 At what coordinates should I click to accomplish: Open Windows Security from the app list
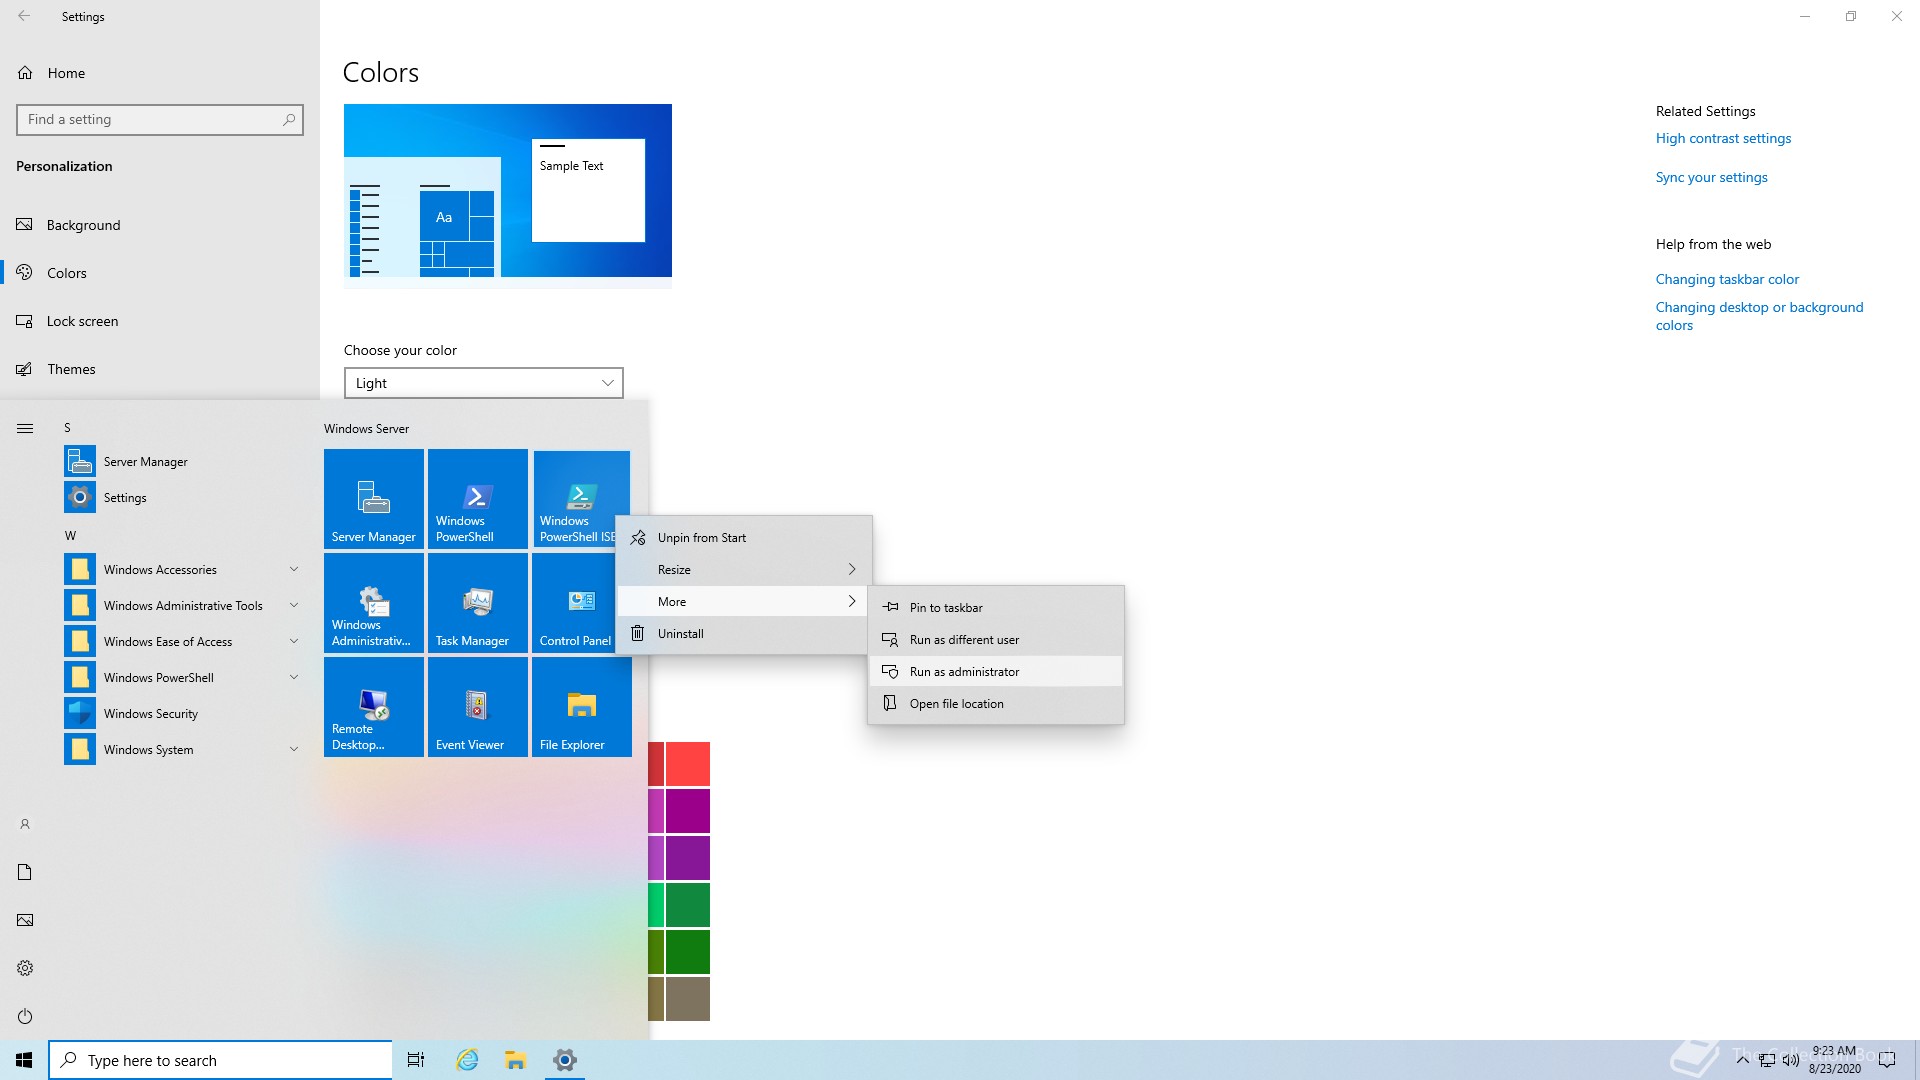click(184, 713)
